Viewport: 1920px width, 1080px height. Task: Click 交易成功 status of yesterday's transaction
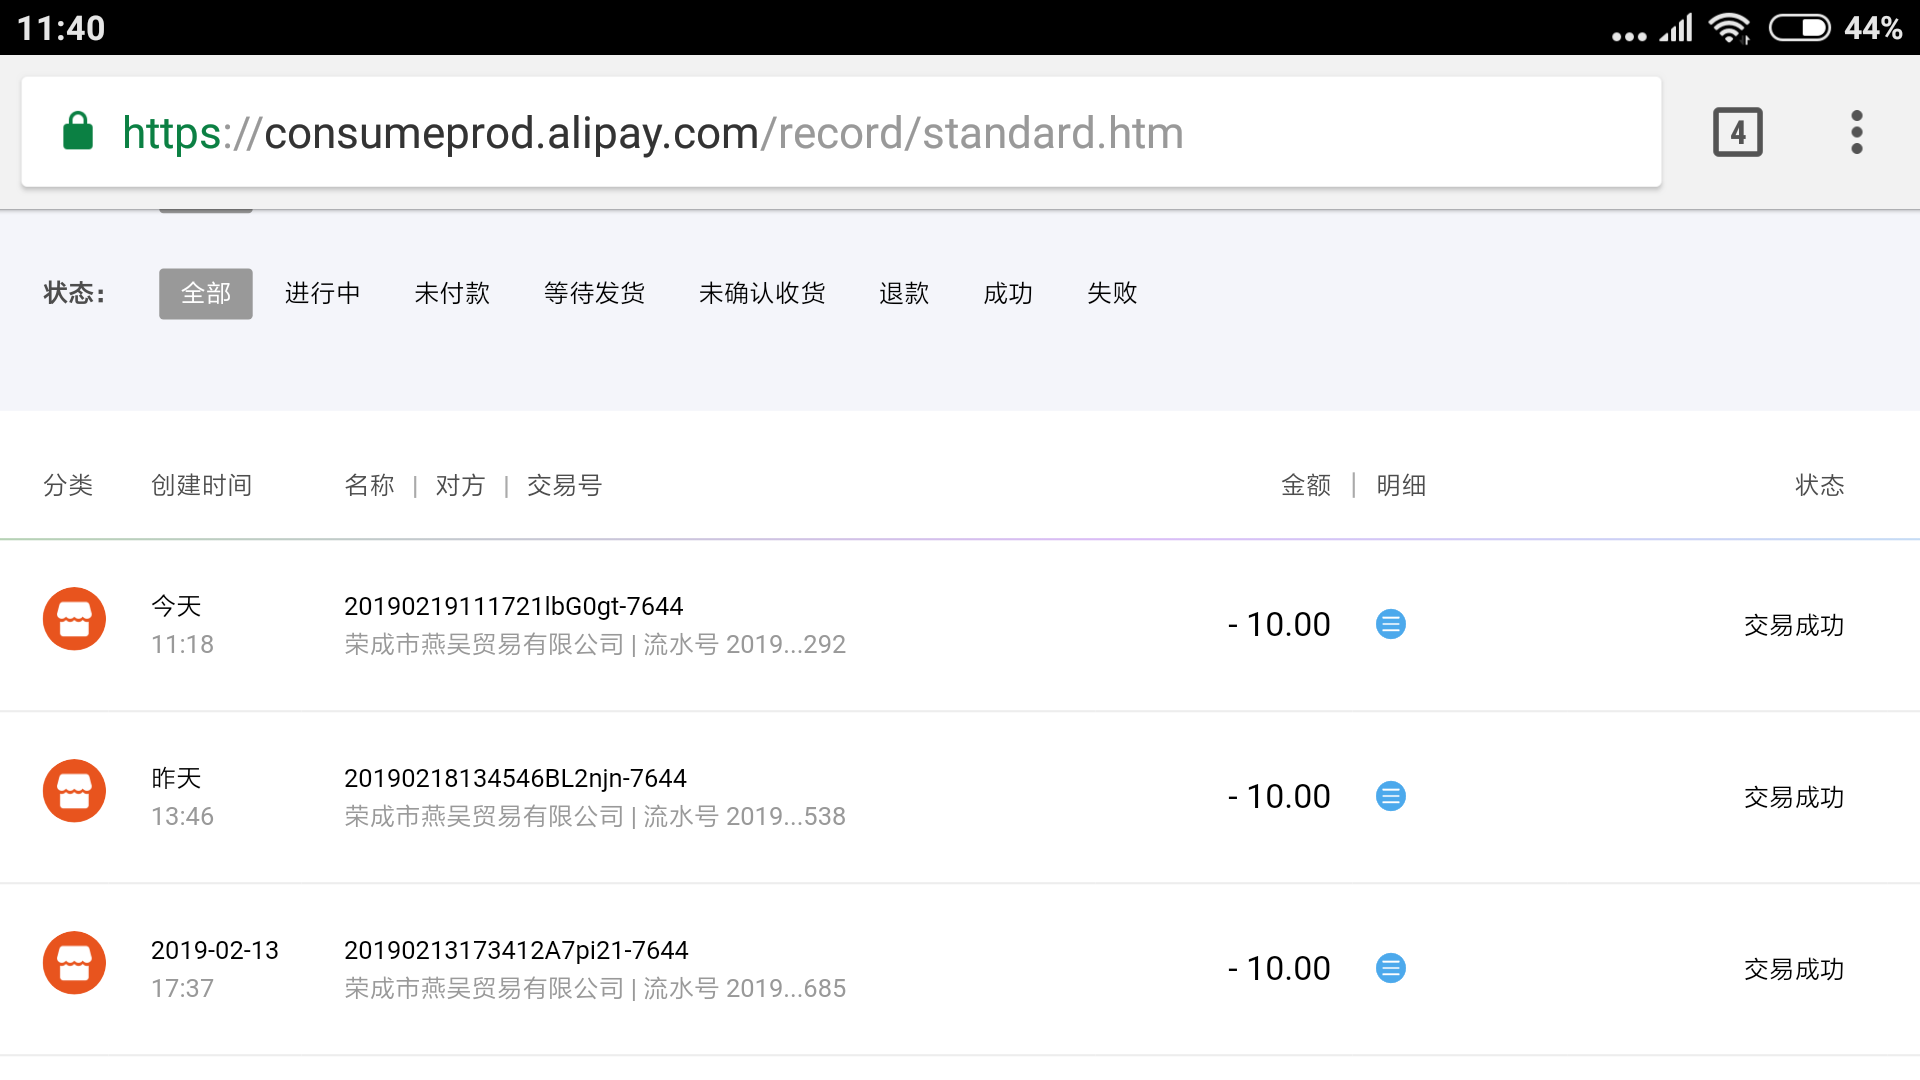pyautogui.click(x=1794, y=797)
